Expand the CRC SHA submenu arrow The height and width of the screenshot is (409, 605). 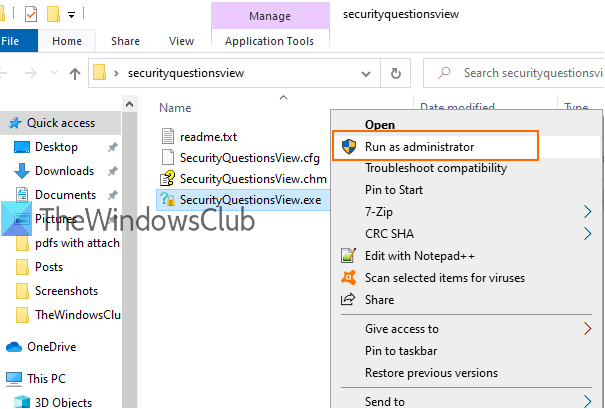587,234
